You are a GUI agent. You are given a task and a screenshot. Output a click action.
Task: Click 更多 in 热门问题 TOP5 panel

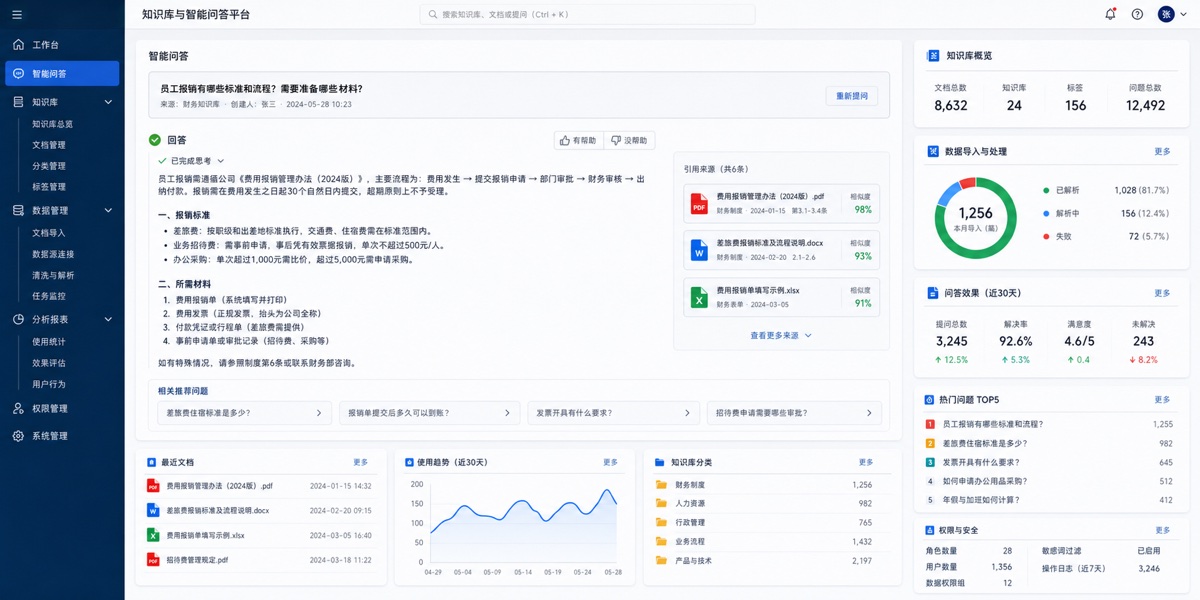pyautogui.click(x=1162, y=400)
